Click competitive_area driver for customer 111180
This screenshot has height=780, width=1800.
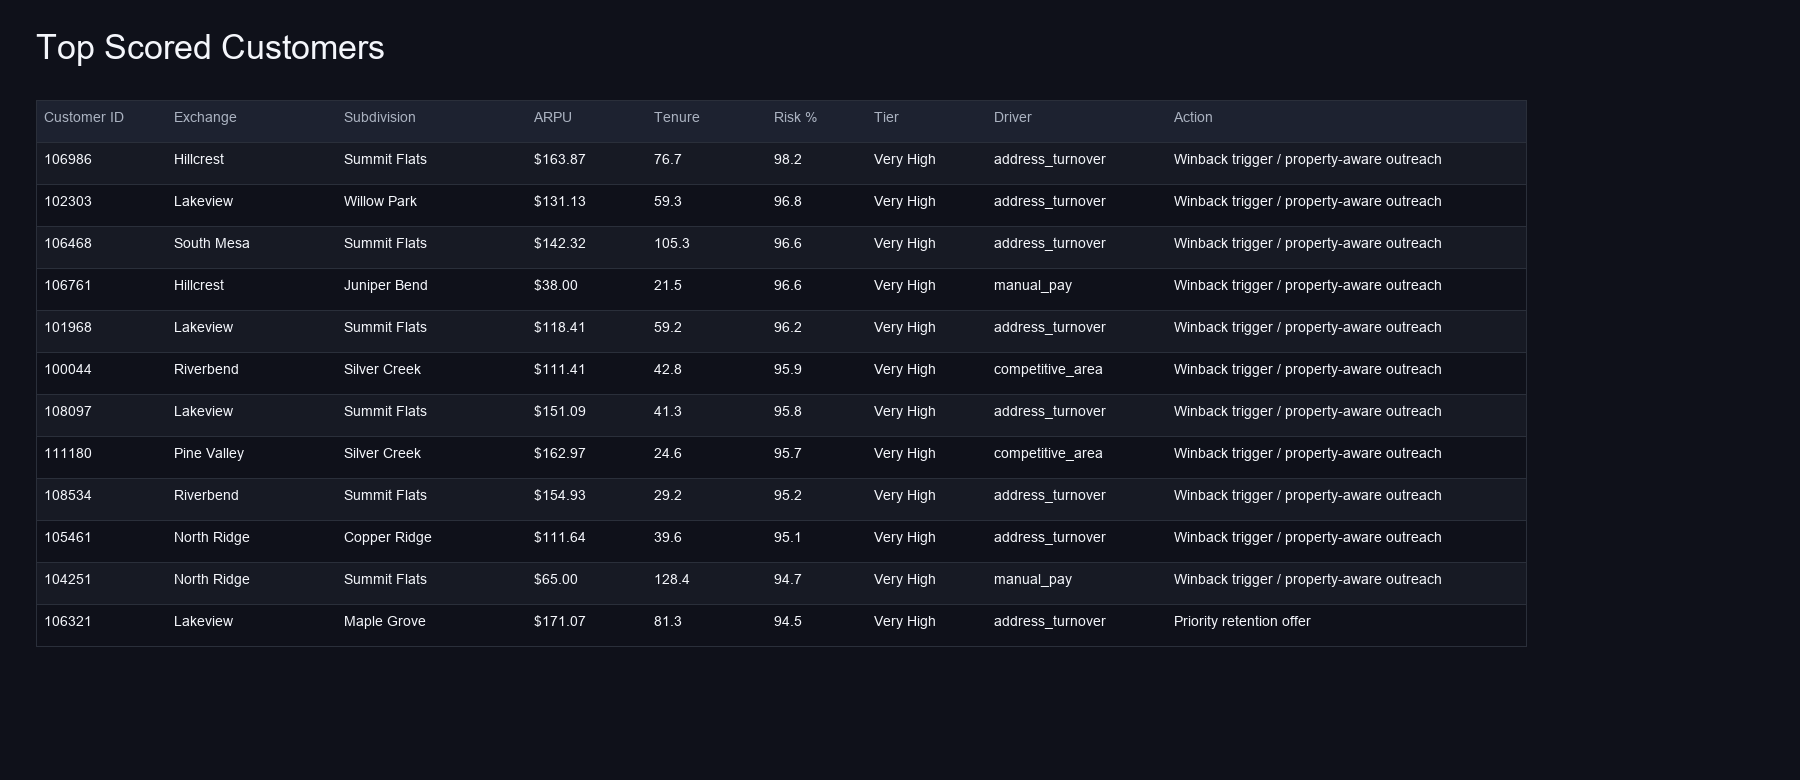coord(1048,453)
